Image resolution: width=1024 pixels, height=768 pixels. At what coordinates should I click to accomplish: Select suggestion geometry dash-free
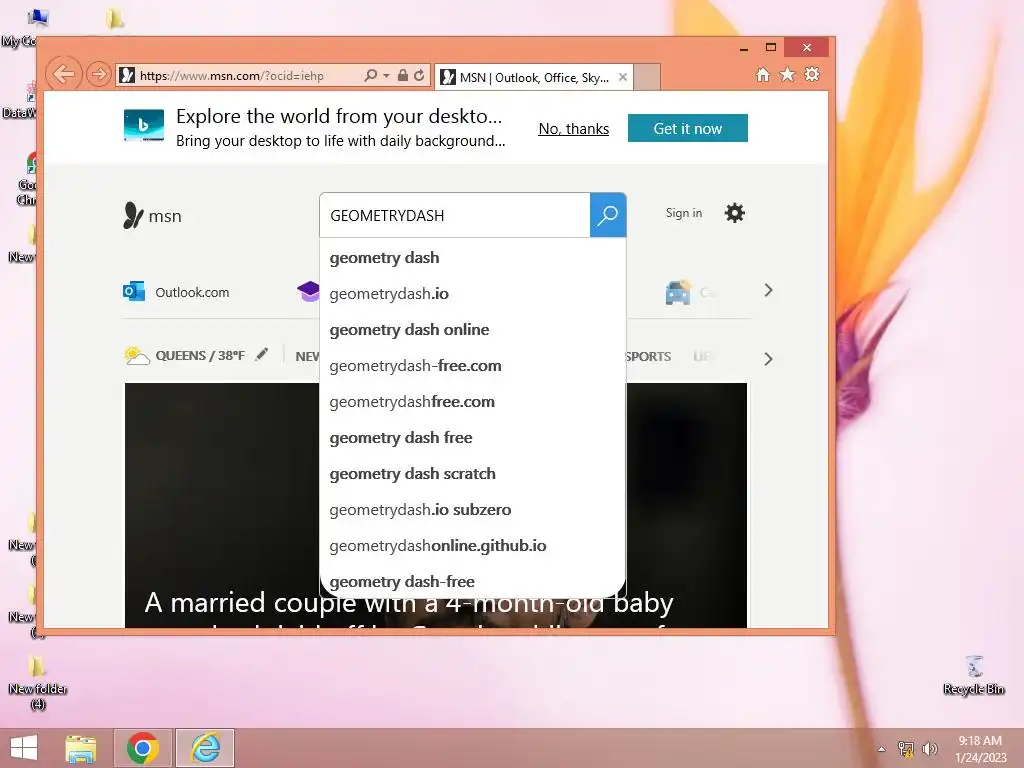coord(473,581)
